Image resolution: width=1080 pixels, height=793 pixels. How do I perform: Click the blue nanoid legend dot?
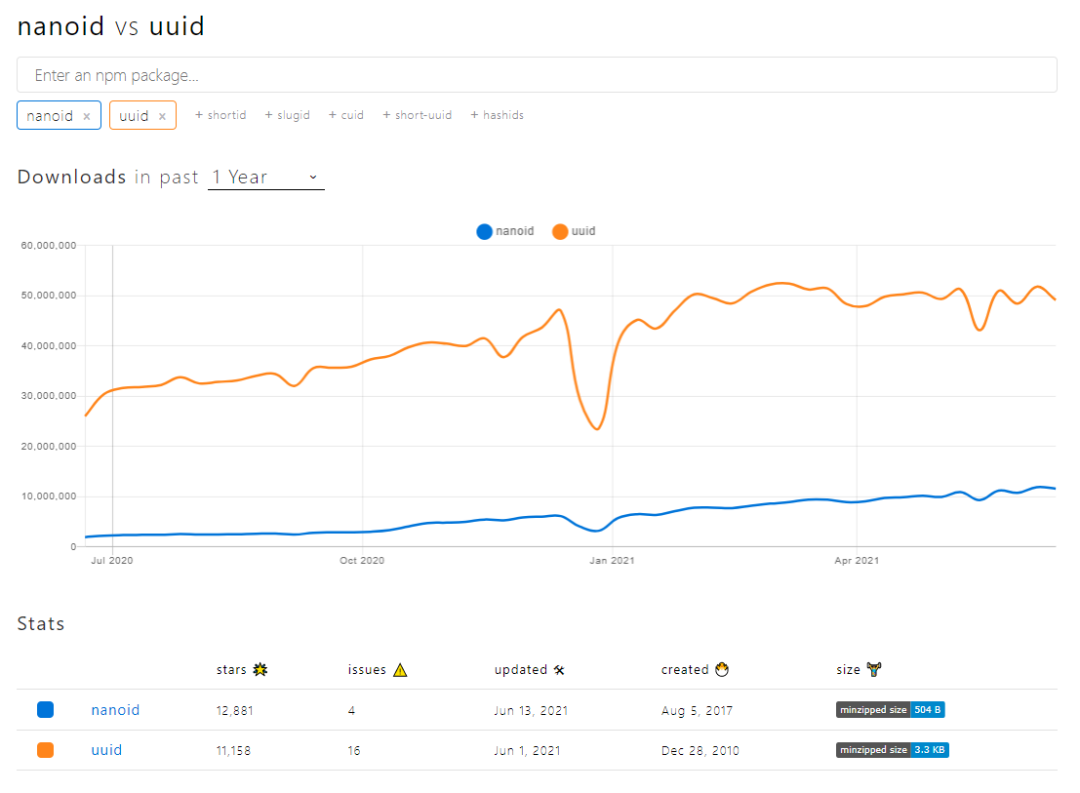tap(485, 231)
